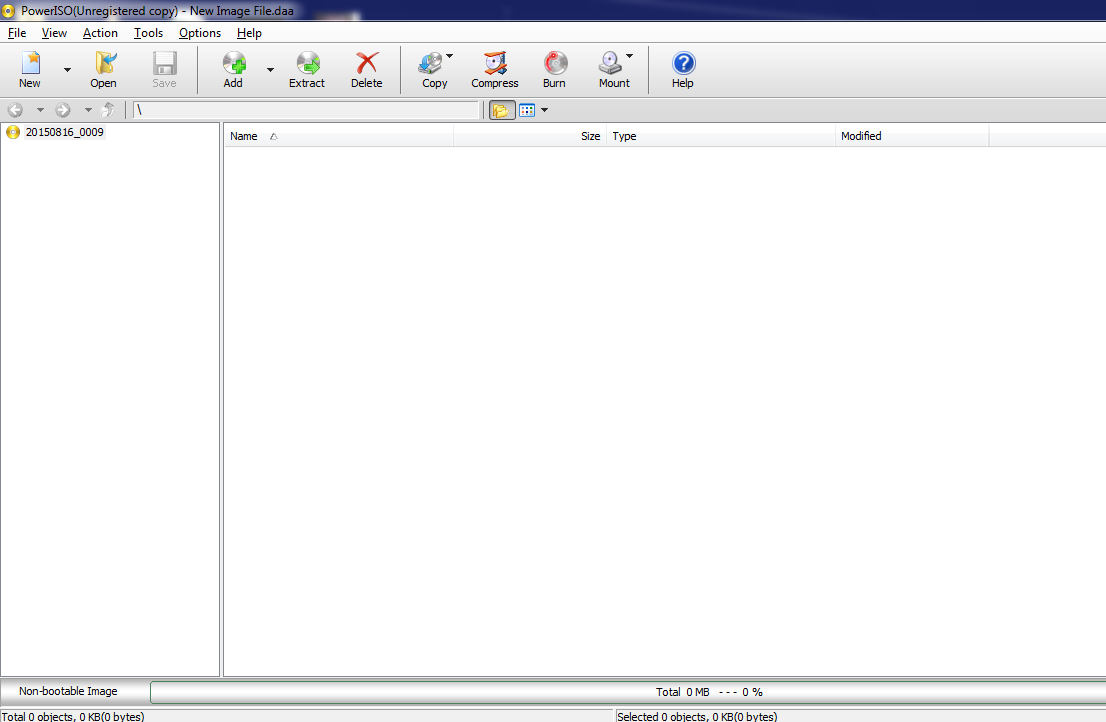The width and height of the screenshot is (1106, 722).
Task: Click "Selected 0 objects, 0 KB(0 bytes)" status text
Action: 697,716
